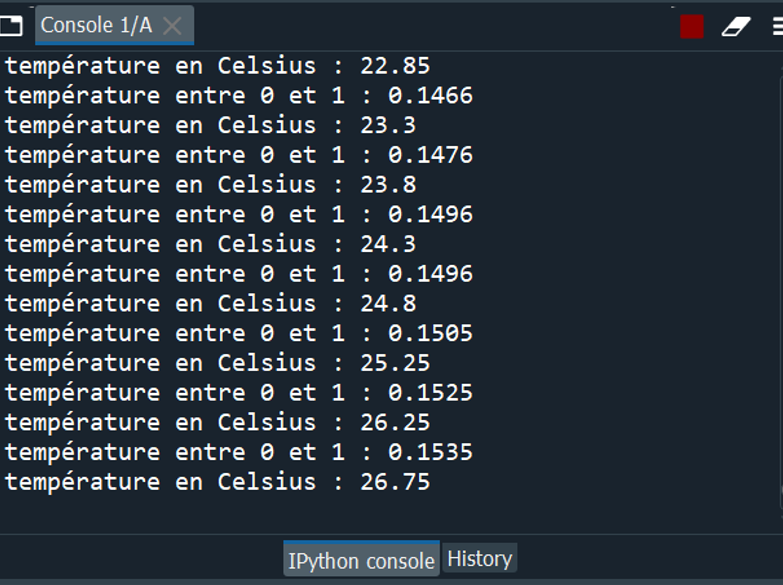Click the output line showing Celsius 23.3
This screenshot has height=585, width=783.
click(x=210, y=125)
